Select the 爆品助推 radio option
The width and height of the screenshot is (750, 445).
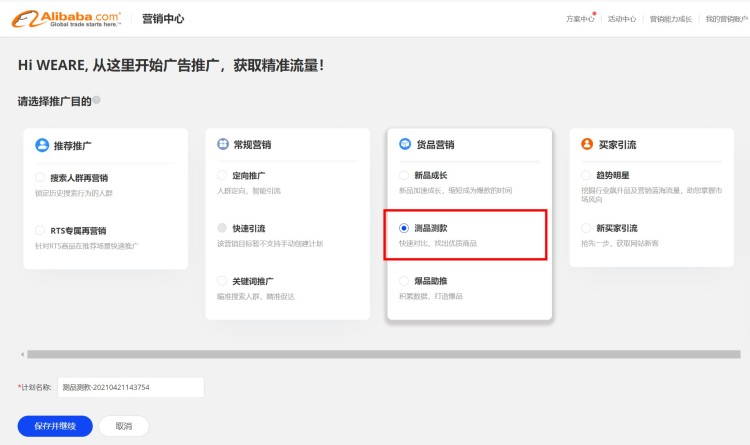[x=404, y=281]
